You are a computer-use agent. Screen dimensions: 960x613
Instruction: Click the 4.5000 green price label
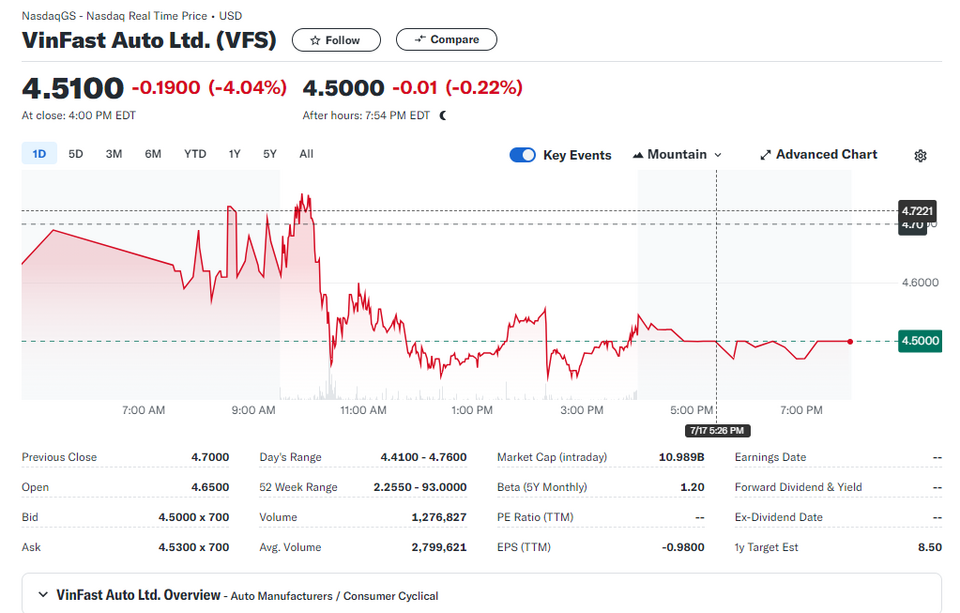[x=920, y=341]
